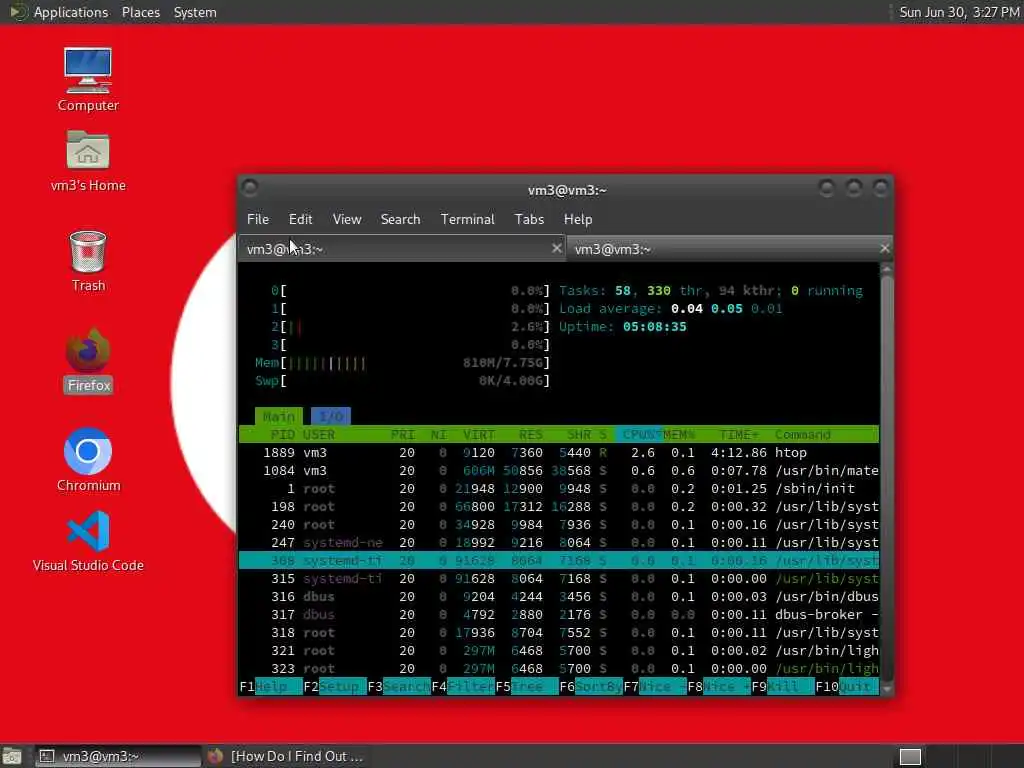Open the Terminal menu in menubar
This screenshot has width=1024, height=768.
tap(468, 219)
